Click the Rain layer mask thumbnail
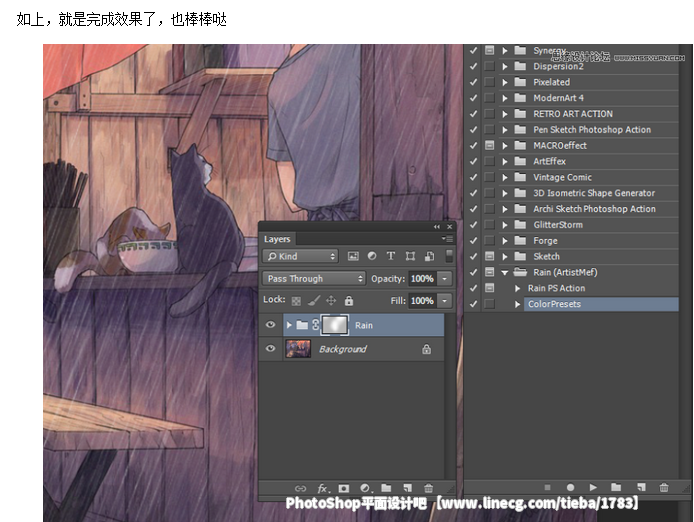This screenshot has height=522, width=694. (x=335, y=325)
